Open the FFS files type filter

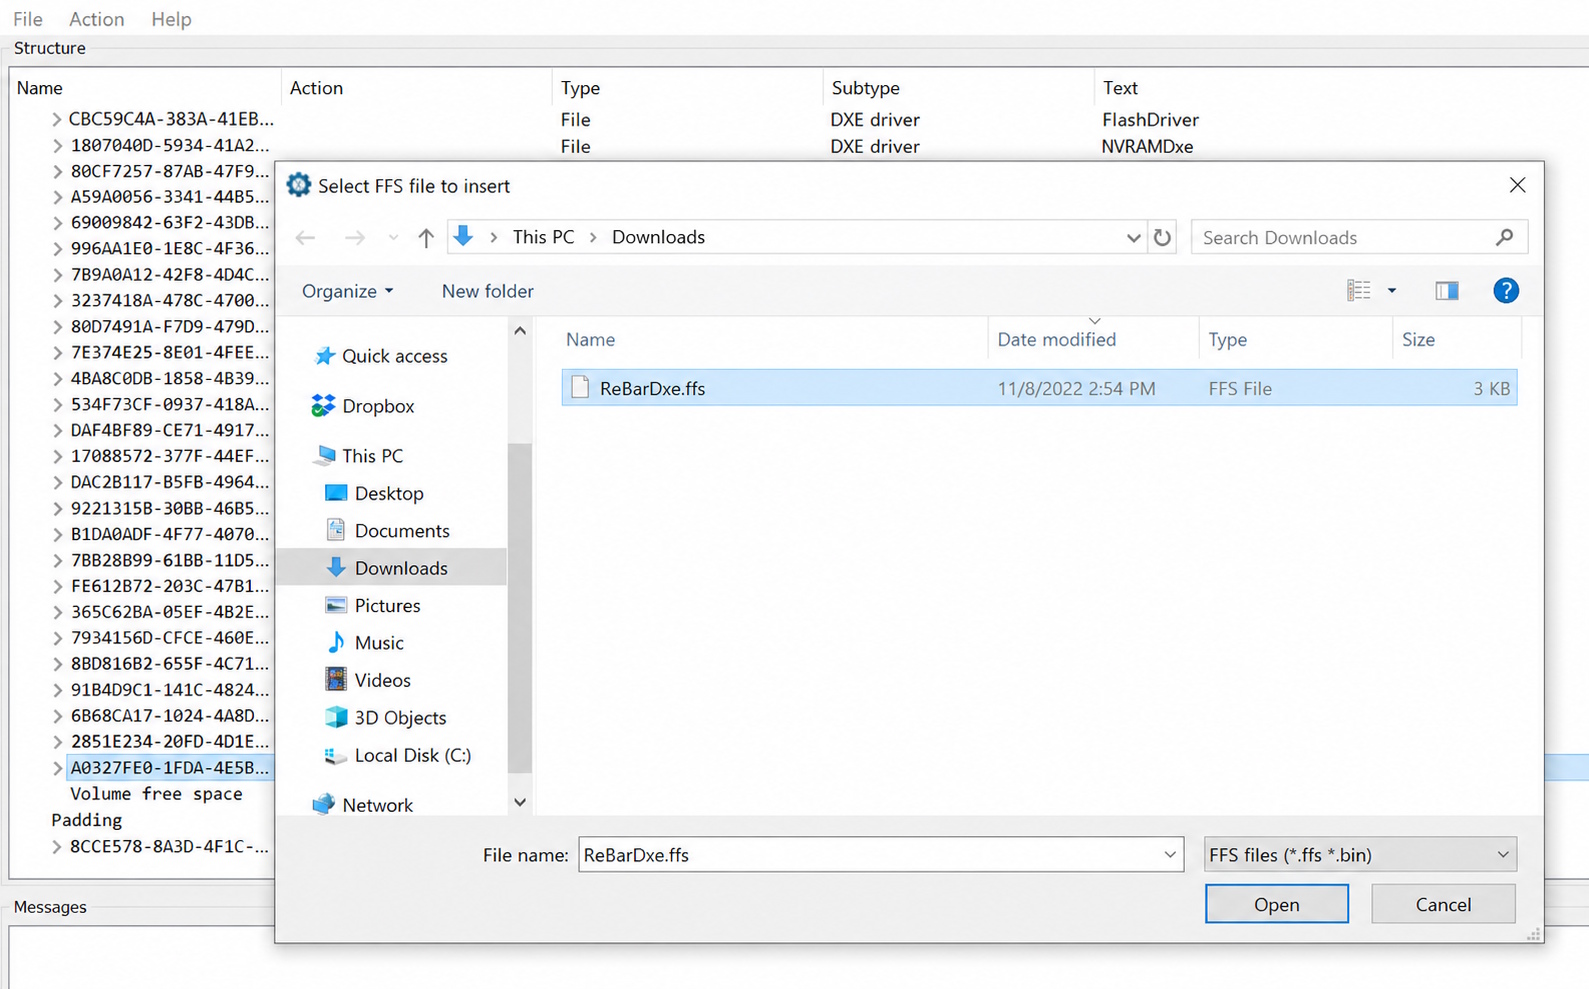click(1360, 855)
